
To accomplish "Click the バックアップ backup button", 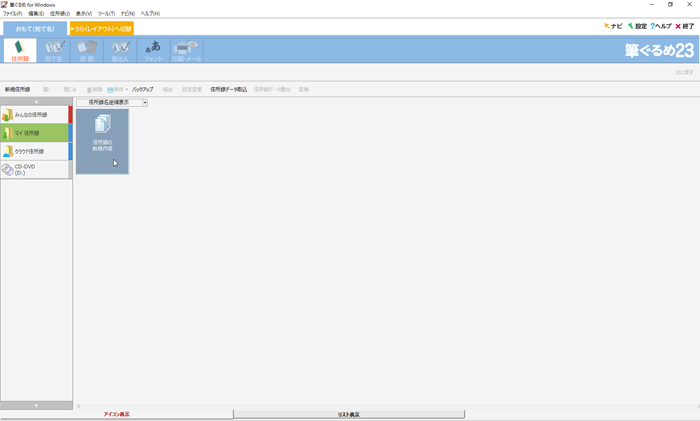I will [x=142, y=90].
